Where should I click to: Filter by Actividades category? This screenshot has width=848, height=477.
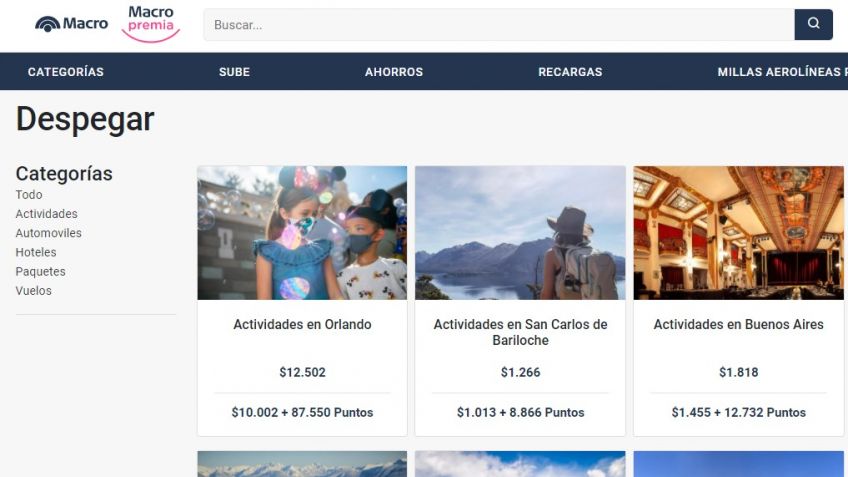[47, 214]
